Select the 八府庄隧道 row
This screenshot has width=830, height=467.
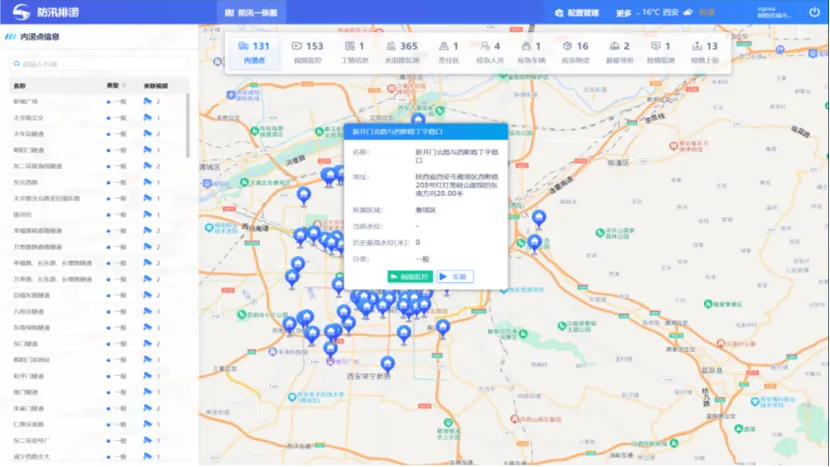point(98,311)
